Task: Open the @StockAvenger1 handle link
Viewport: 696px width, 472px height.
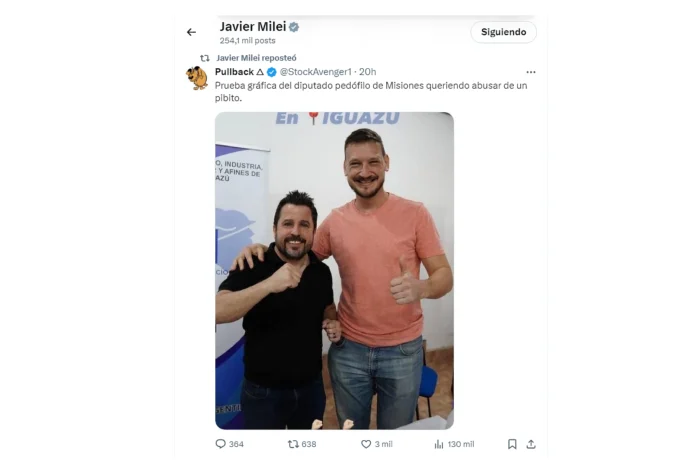Action: click(x=316, y=72)
